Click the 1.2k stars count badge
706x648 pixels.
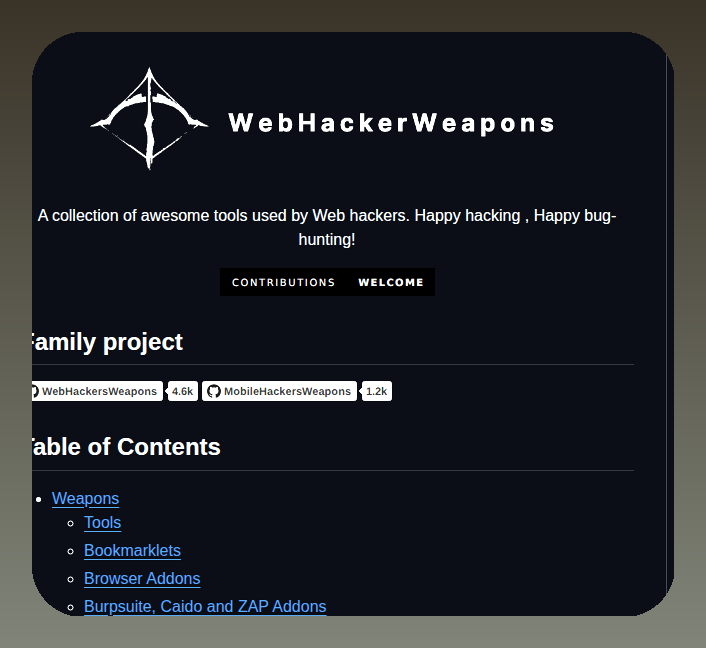coord(377,391)
